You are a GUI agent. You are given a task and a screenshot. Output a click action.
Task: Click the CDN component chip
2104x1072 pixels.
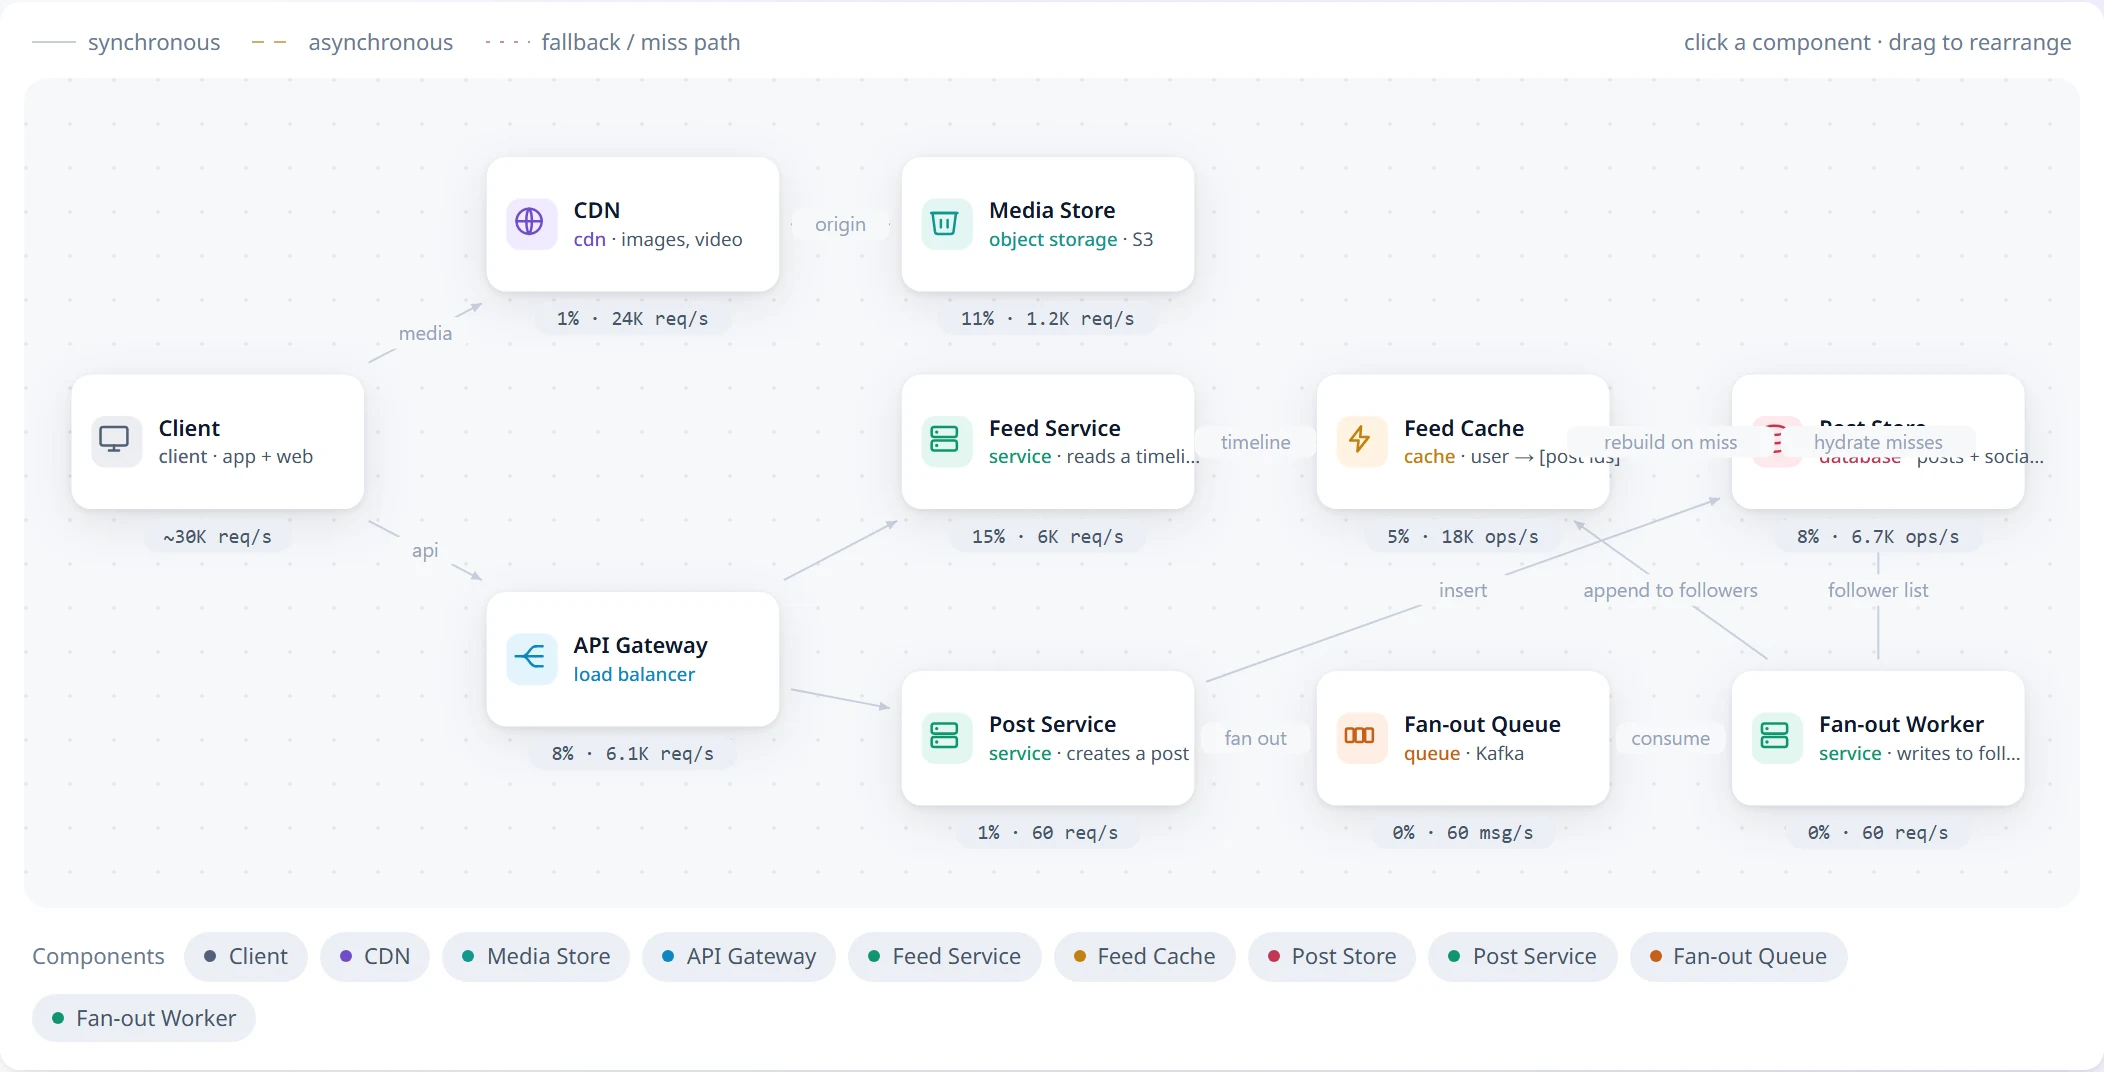(x=374, y=956)
